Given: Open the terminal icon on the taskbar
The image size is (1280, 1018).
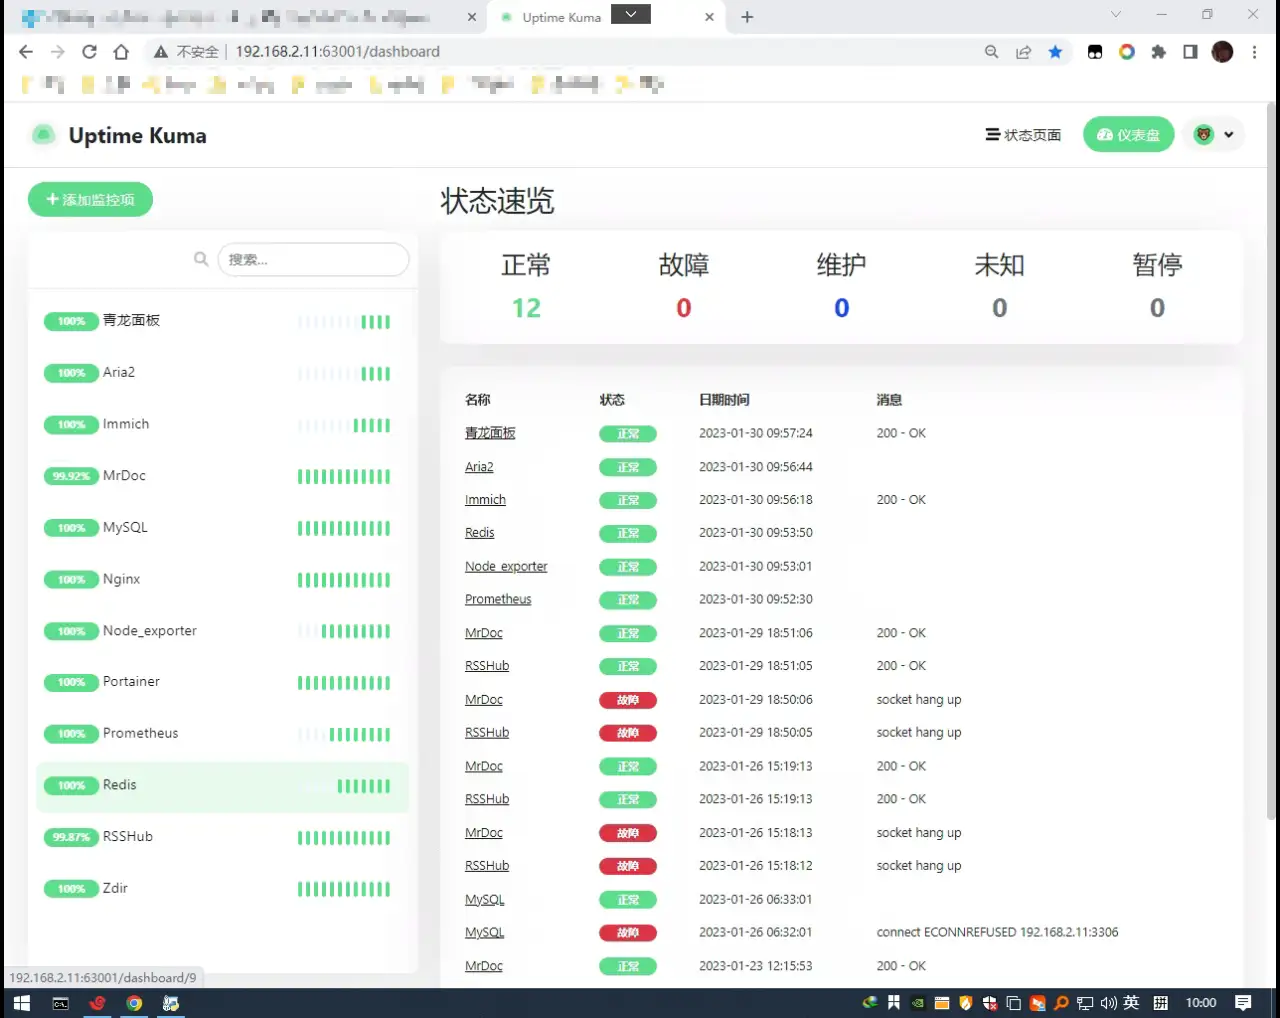Looking at the screenshot, I should pos(60,1003).
